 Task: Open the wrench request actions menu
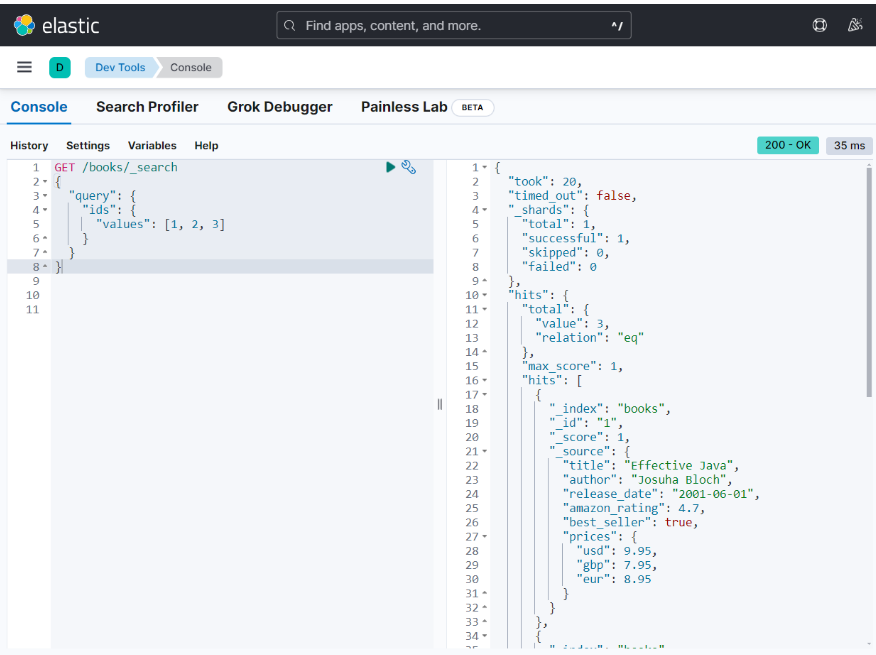[x=409, y=167]
